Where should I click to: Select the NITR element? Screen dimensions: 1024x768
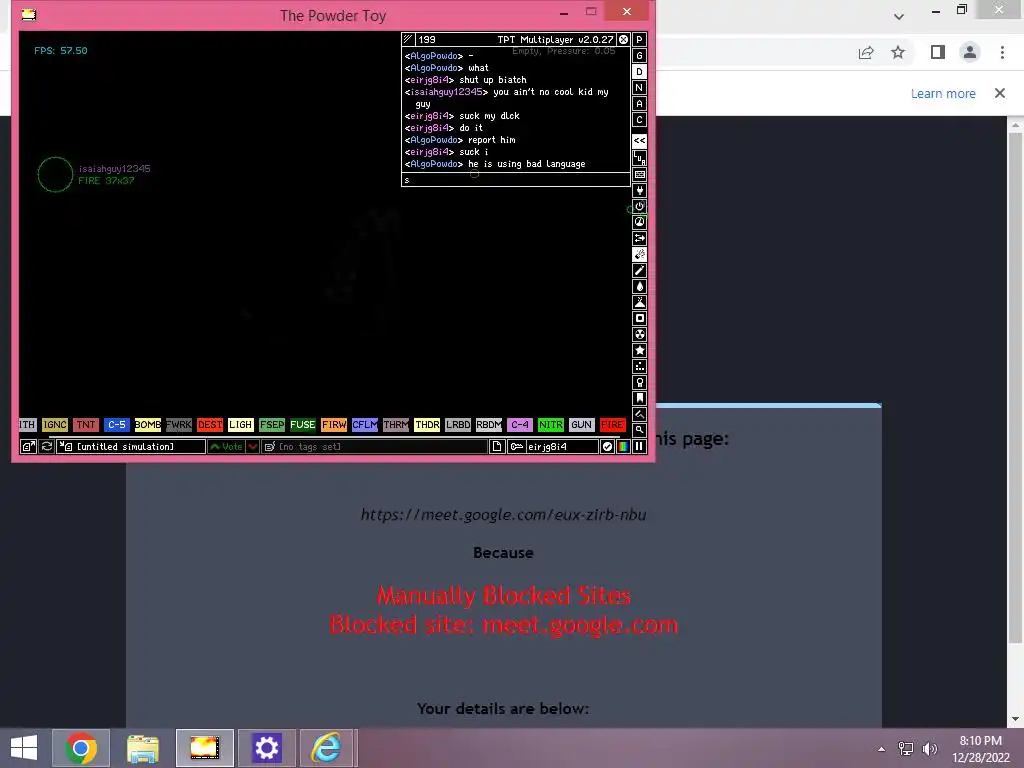[551, 424]
